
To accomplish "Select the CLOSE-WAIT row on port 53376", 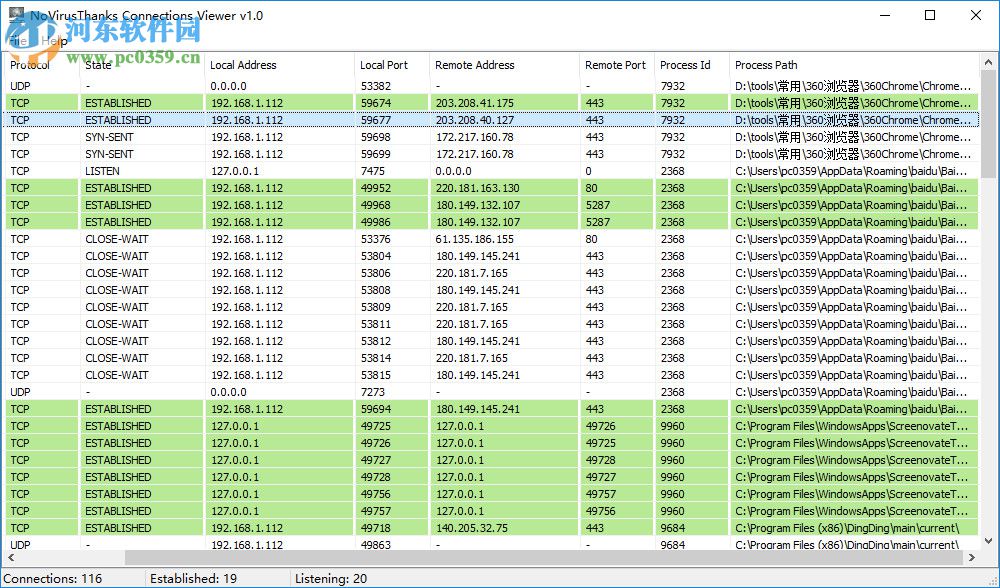I will coord(300,239).
